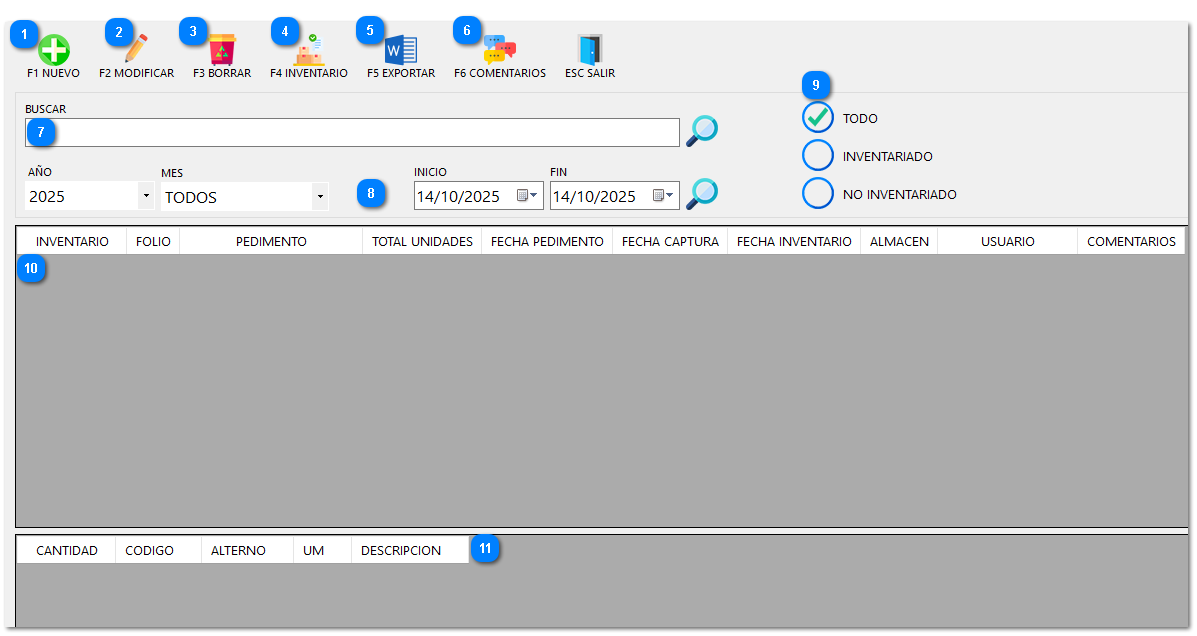Click the magnifier icon beside BUSCAR field
The height and width of the screenshot is (636, 1197).
[x=701, y=130]
